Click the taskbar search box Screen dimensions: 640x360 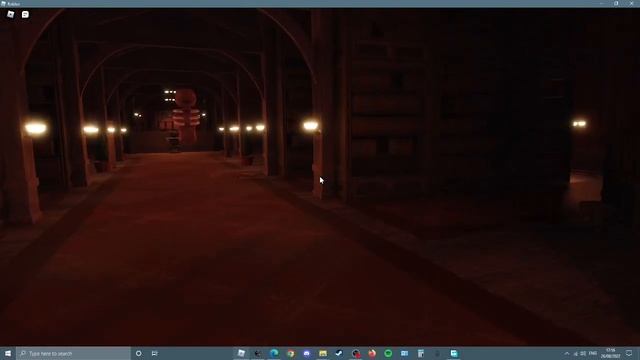(73, 353)
